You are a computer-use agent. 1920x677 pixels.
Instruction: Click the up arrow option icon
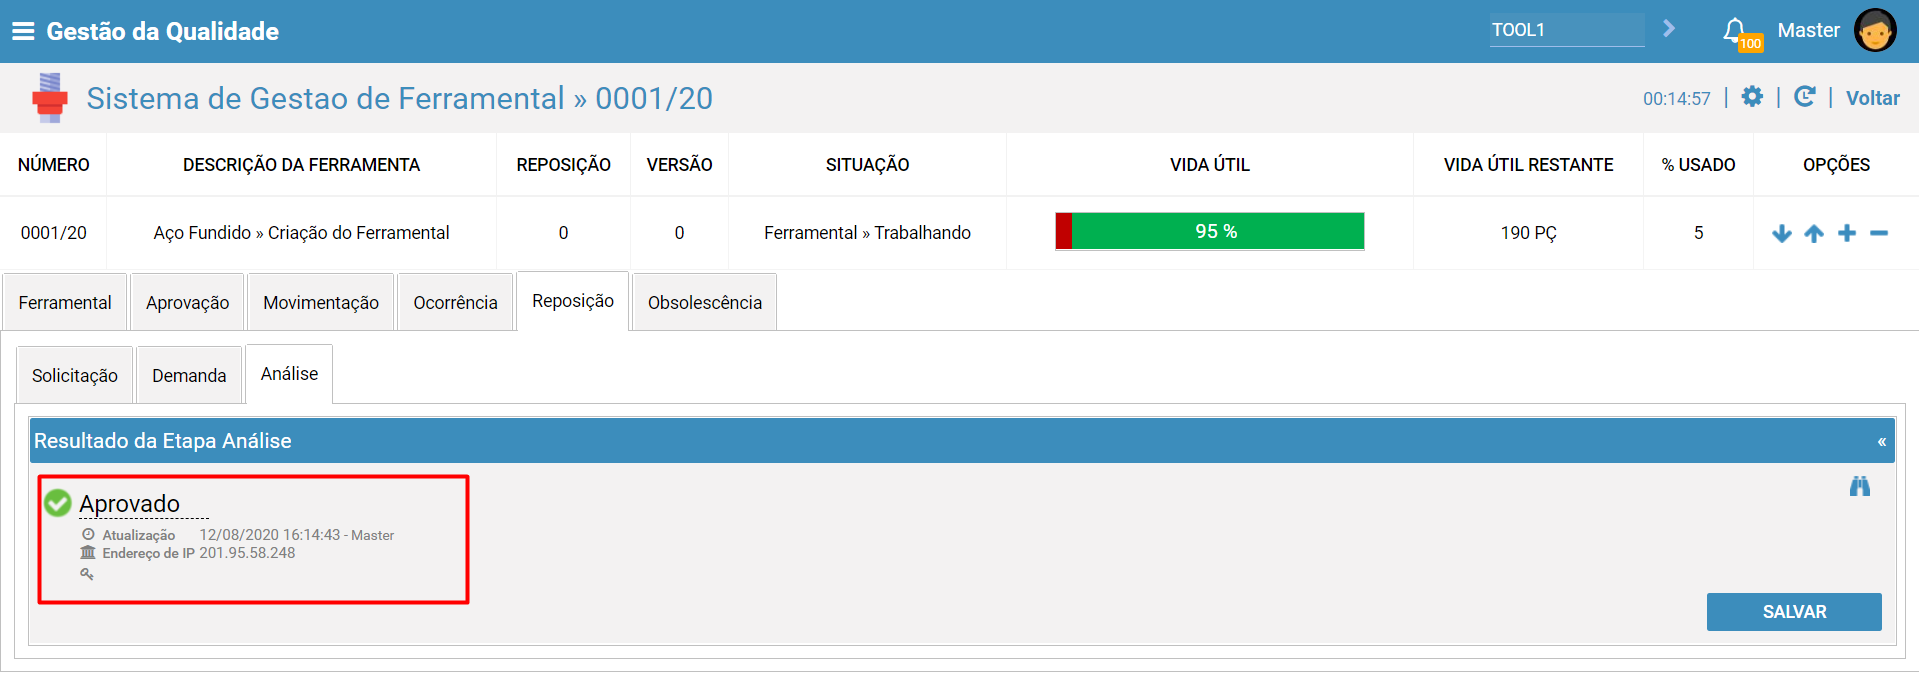[1814, 233]
